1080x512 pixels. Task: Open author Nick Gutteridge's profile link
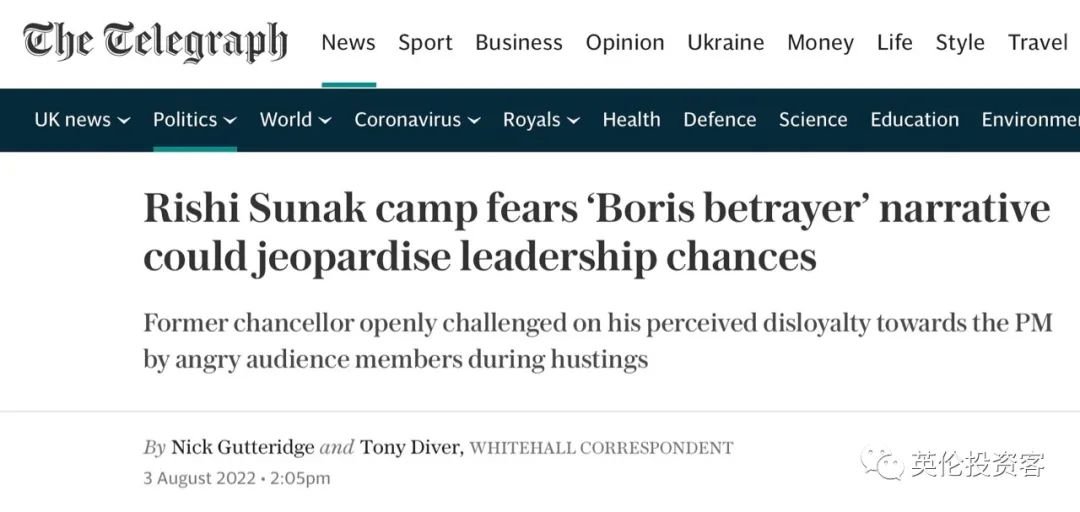[x=242, y=447]
